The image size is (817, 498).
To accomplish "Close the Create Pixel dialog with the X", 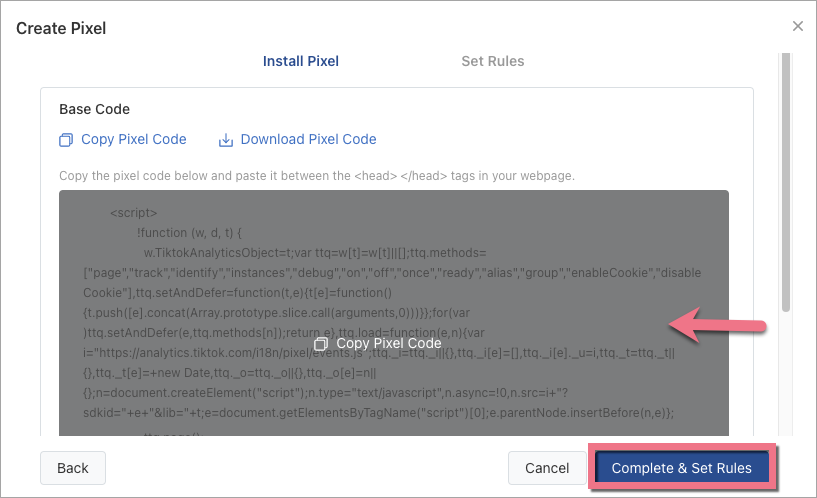I will point(797,26).
